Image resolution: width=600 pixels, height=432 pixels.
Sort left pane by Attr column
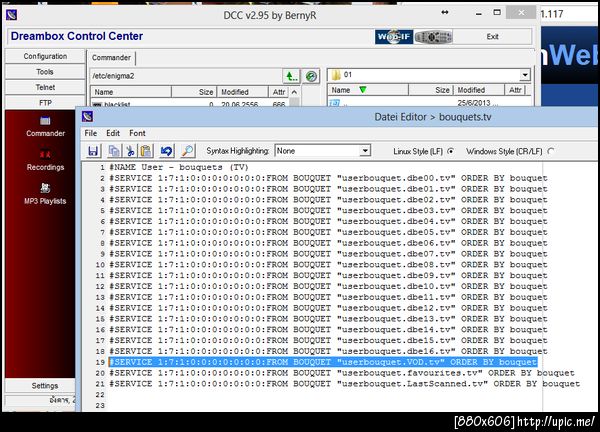[279, 92]
